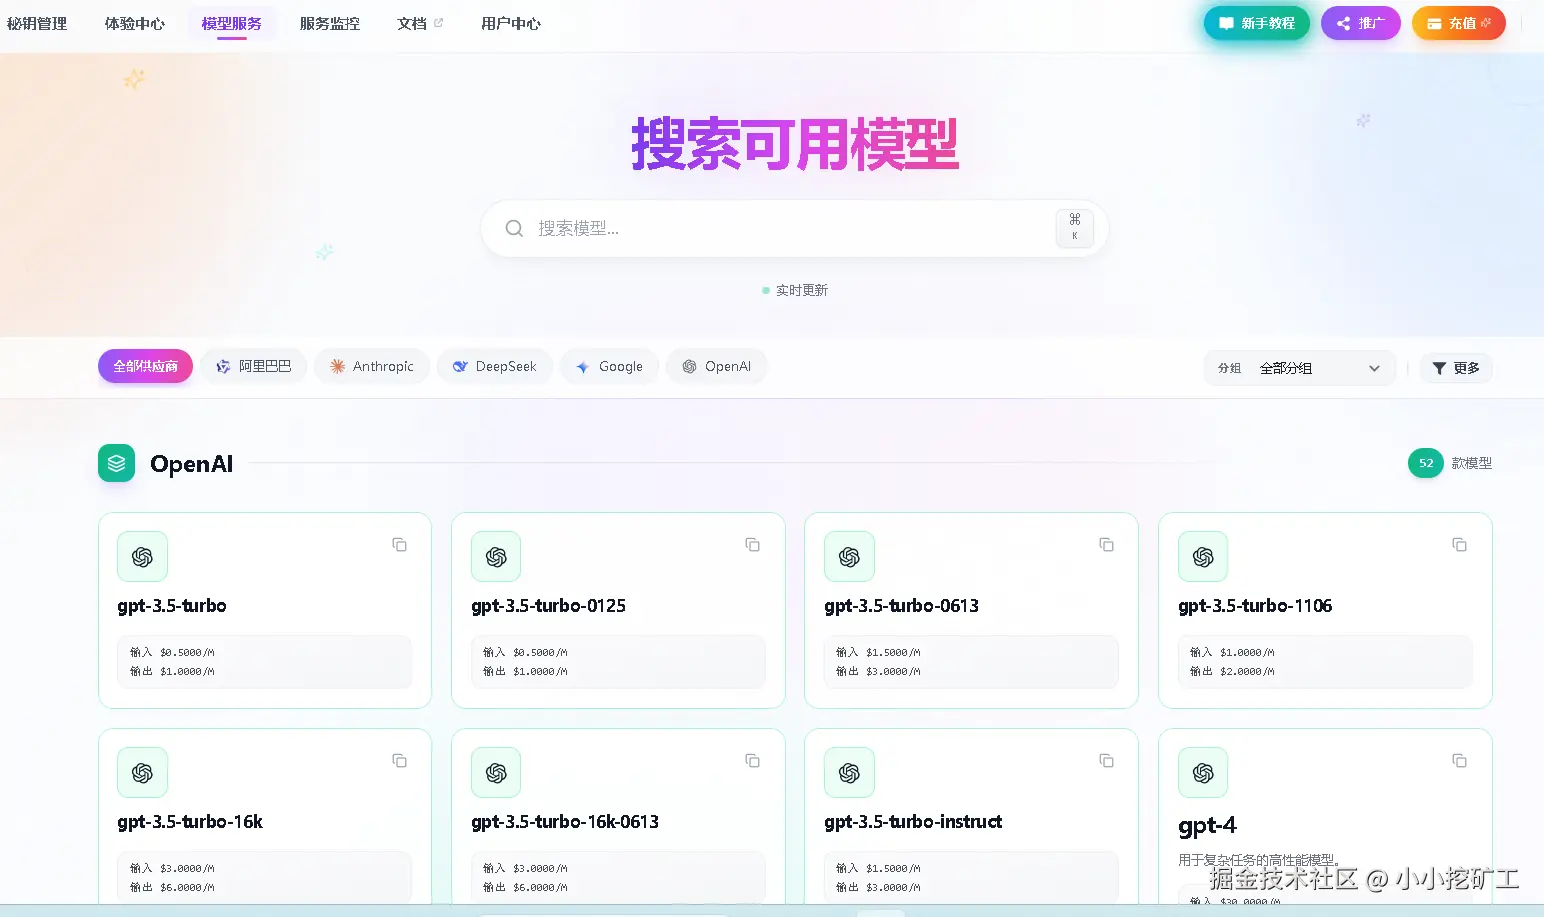The width and height of the screenshot is (1544, 917).
Task: Click the green stack icon beside OpenAI heading
Action: [116, 463]
